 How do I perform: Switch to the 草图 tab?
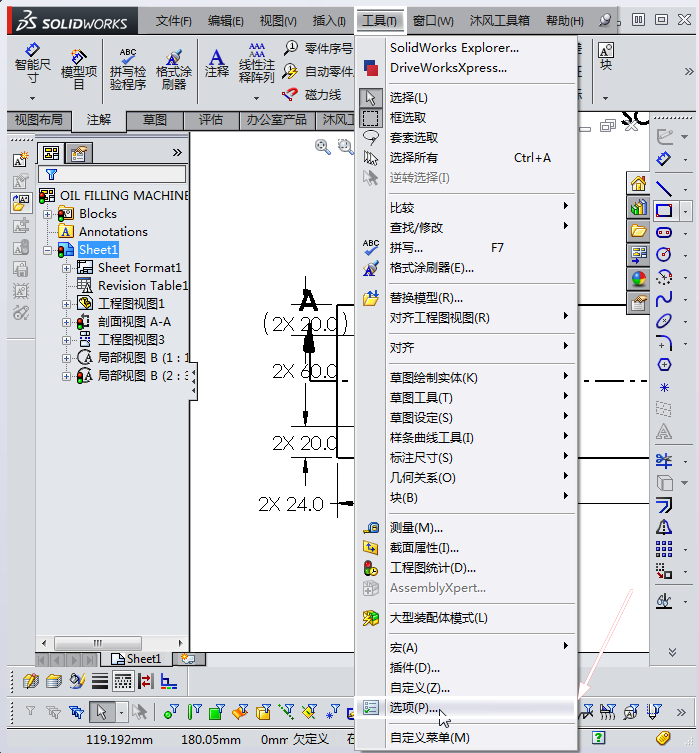pyautogui.click(x=155, y=120)
